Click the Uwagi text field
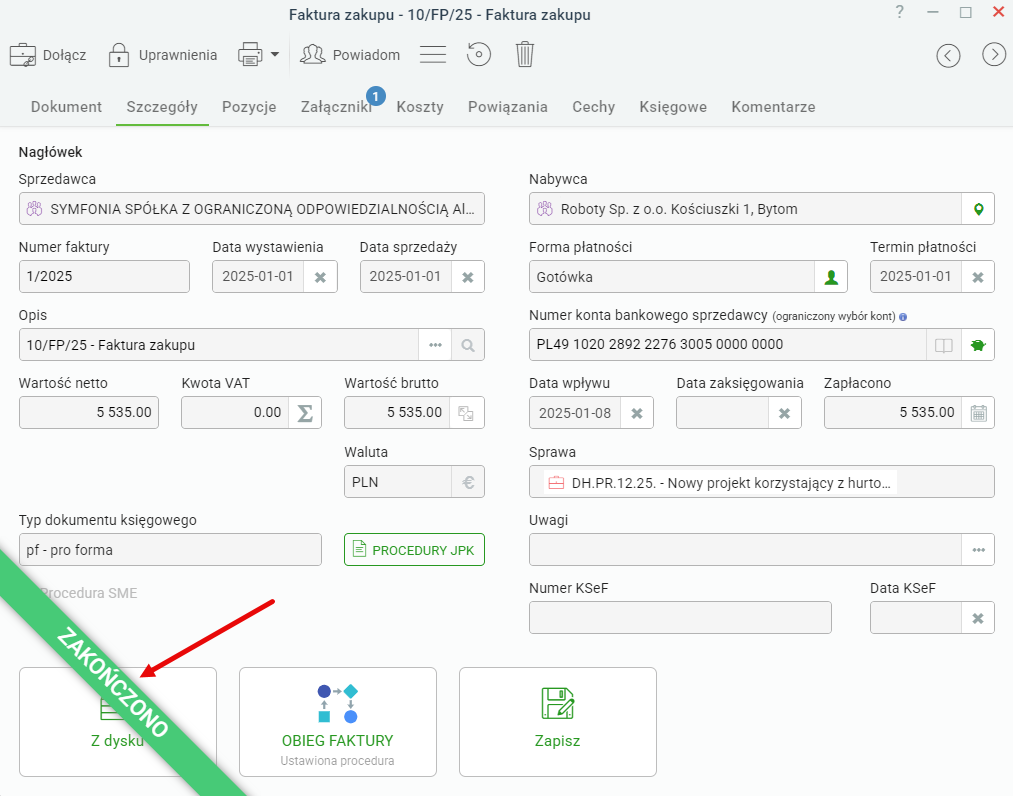 746,550
